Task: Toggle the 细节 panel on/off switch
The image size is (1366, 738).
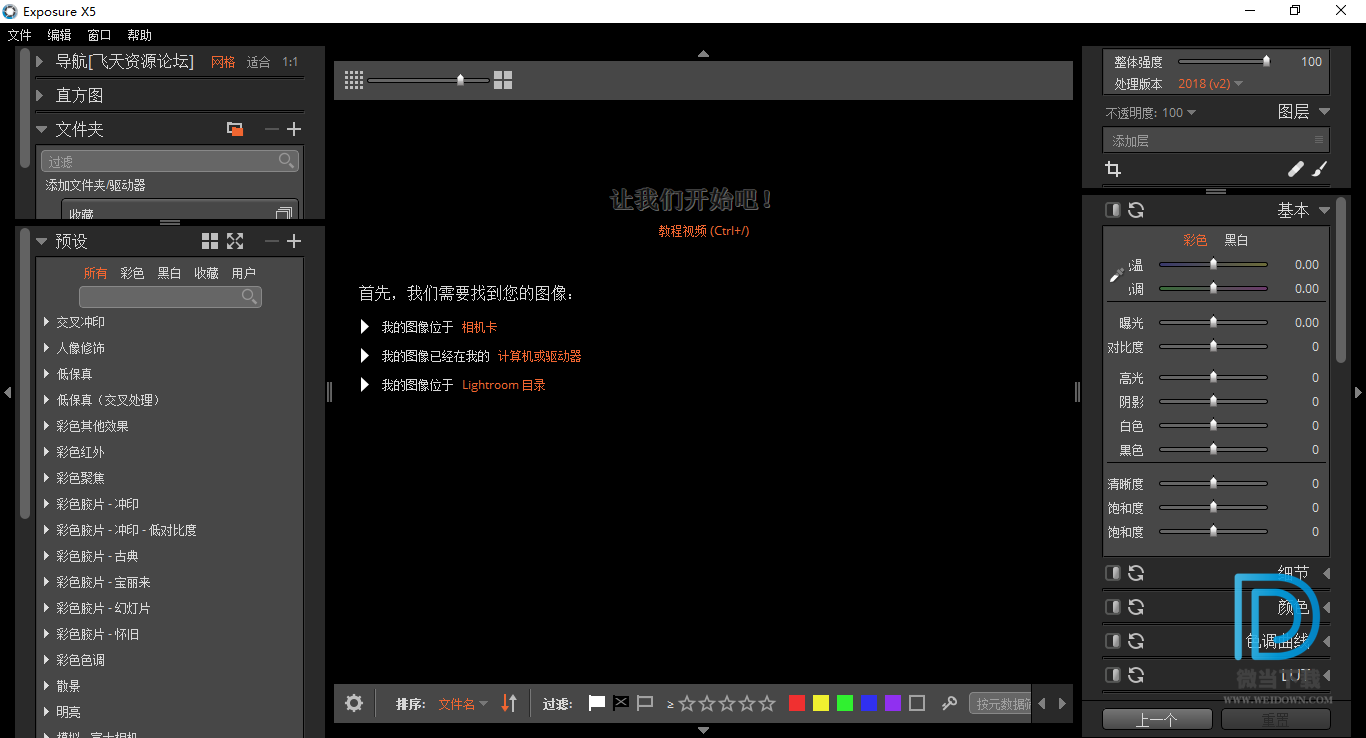Action: tap(1112, 573)
